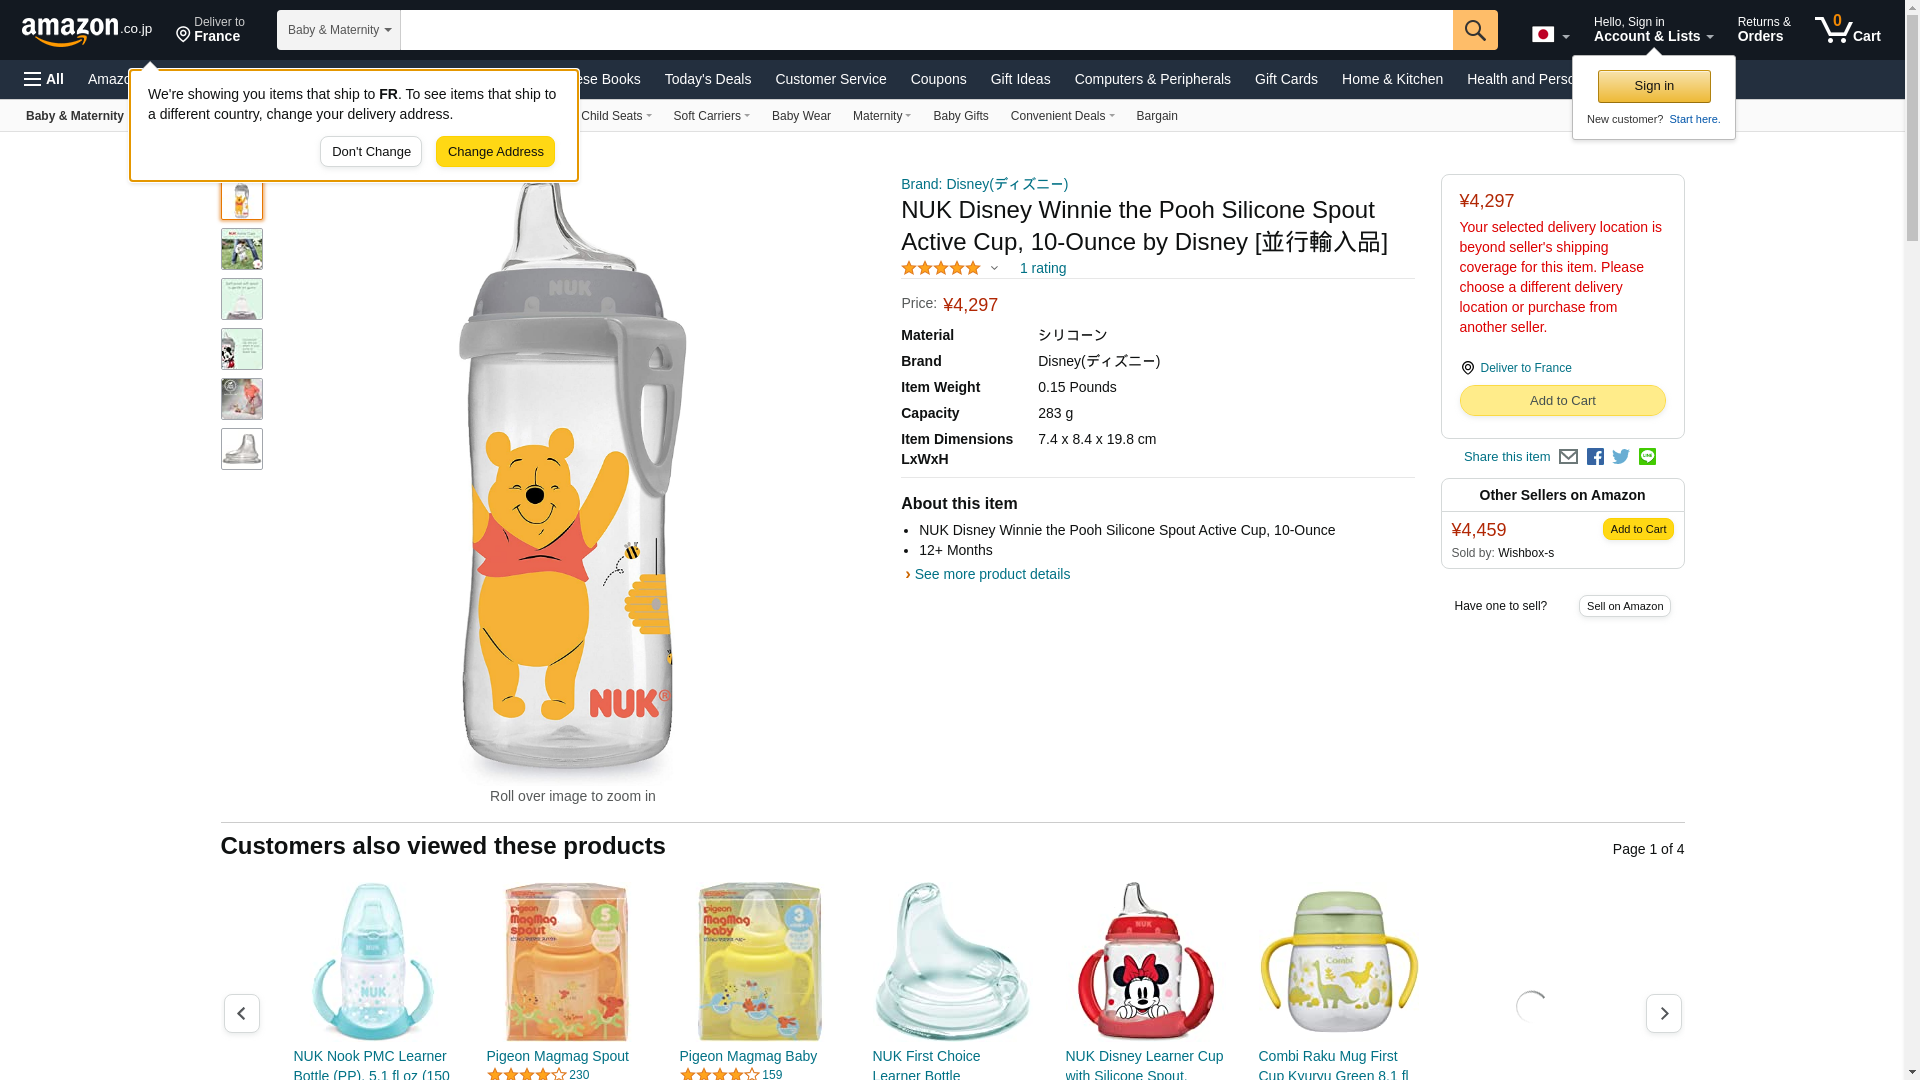The image size is (1920, 1080).
Task: Go to Amazon.co.jp home logo
Action: click(x=86, y=31)
